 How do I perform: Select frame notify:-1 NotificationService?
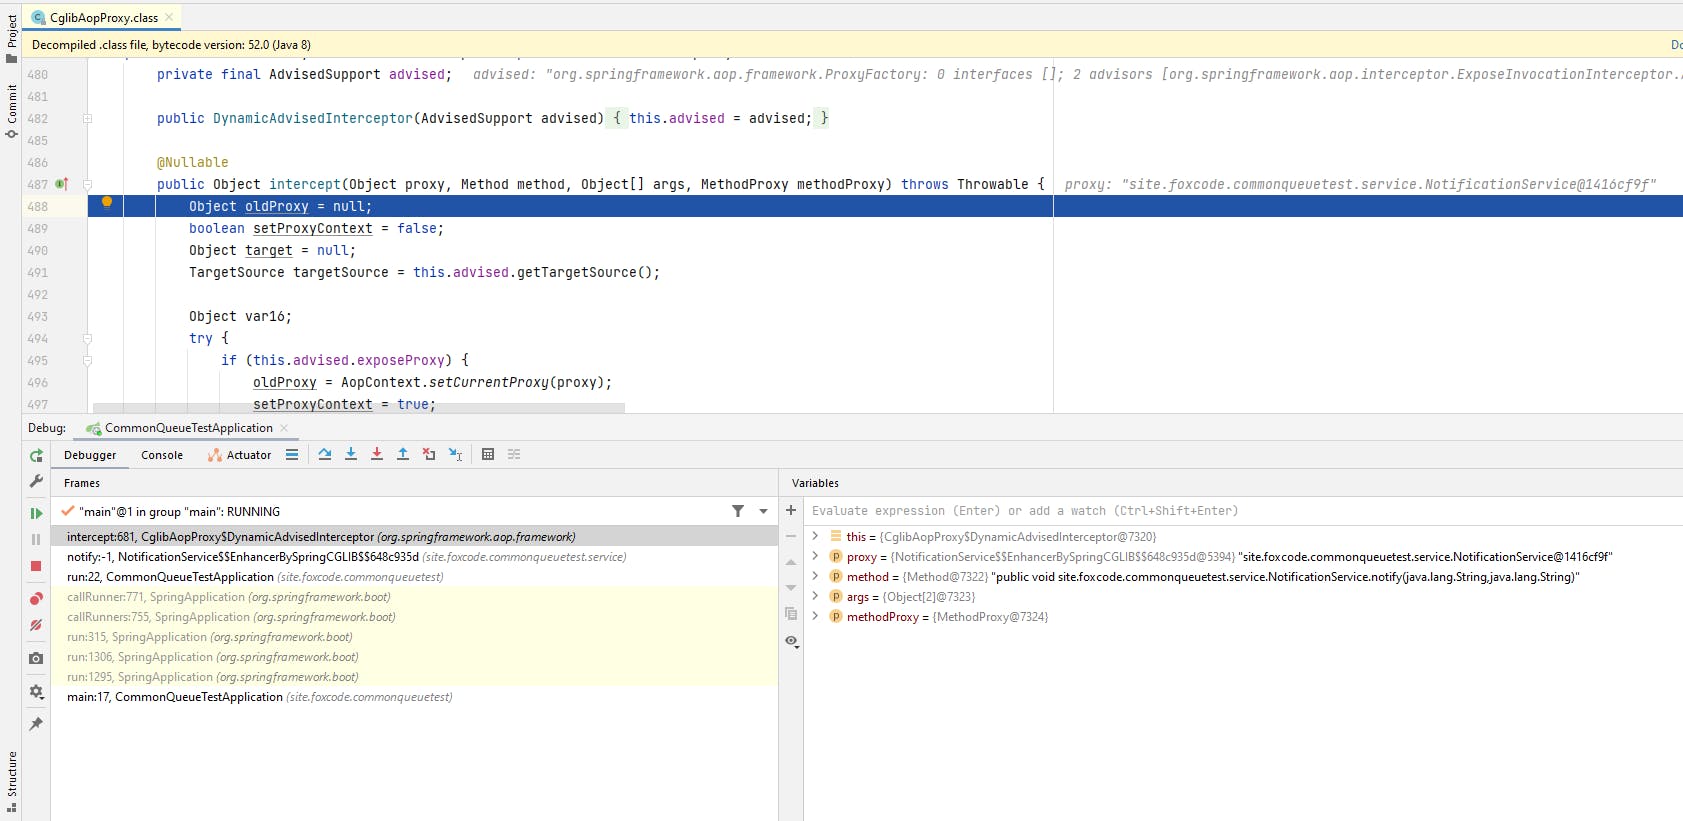(414, 557)
